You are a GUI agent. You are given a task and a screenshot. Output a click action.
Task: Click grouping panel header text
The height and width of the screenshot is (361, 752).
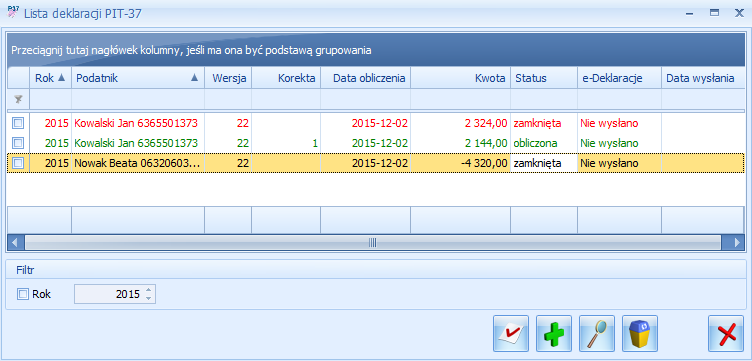pos(191,50)
